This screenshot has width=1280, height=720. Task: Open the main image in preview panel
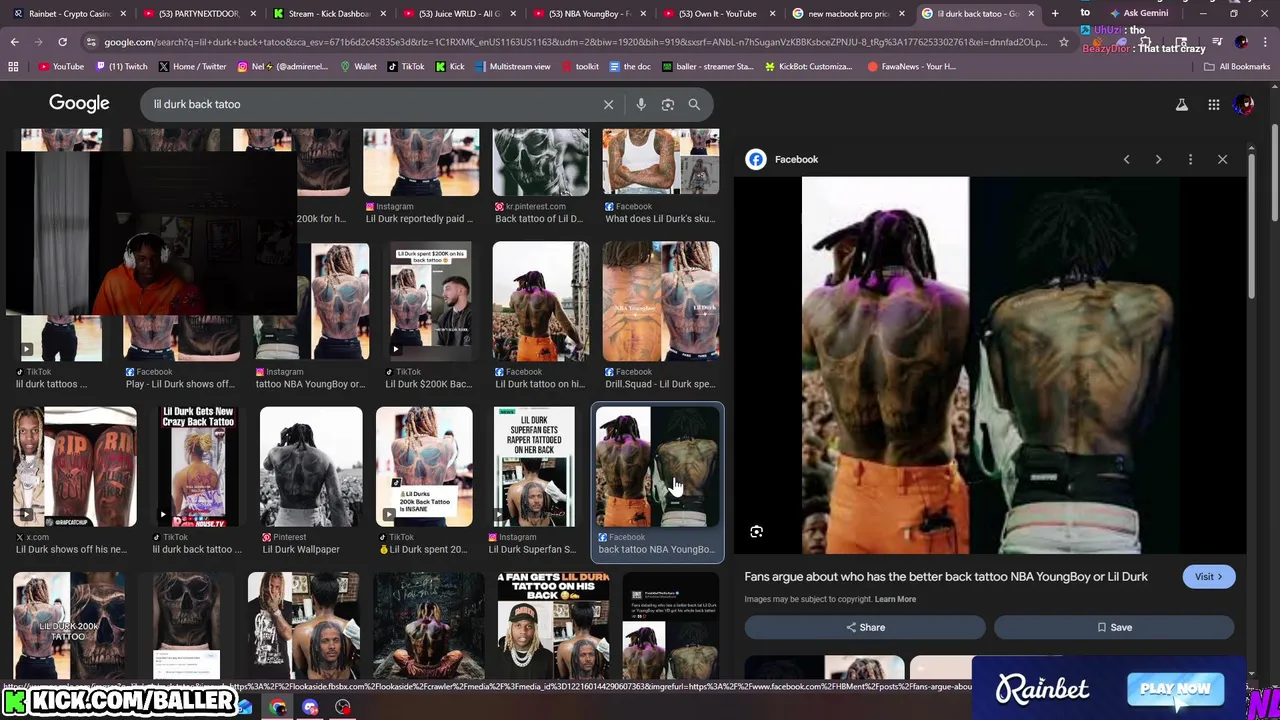[x=990, y=365]
